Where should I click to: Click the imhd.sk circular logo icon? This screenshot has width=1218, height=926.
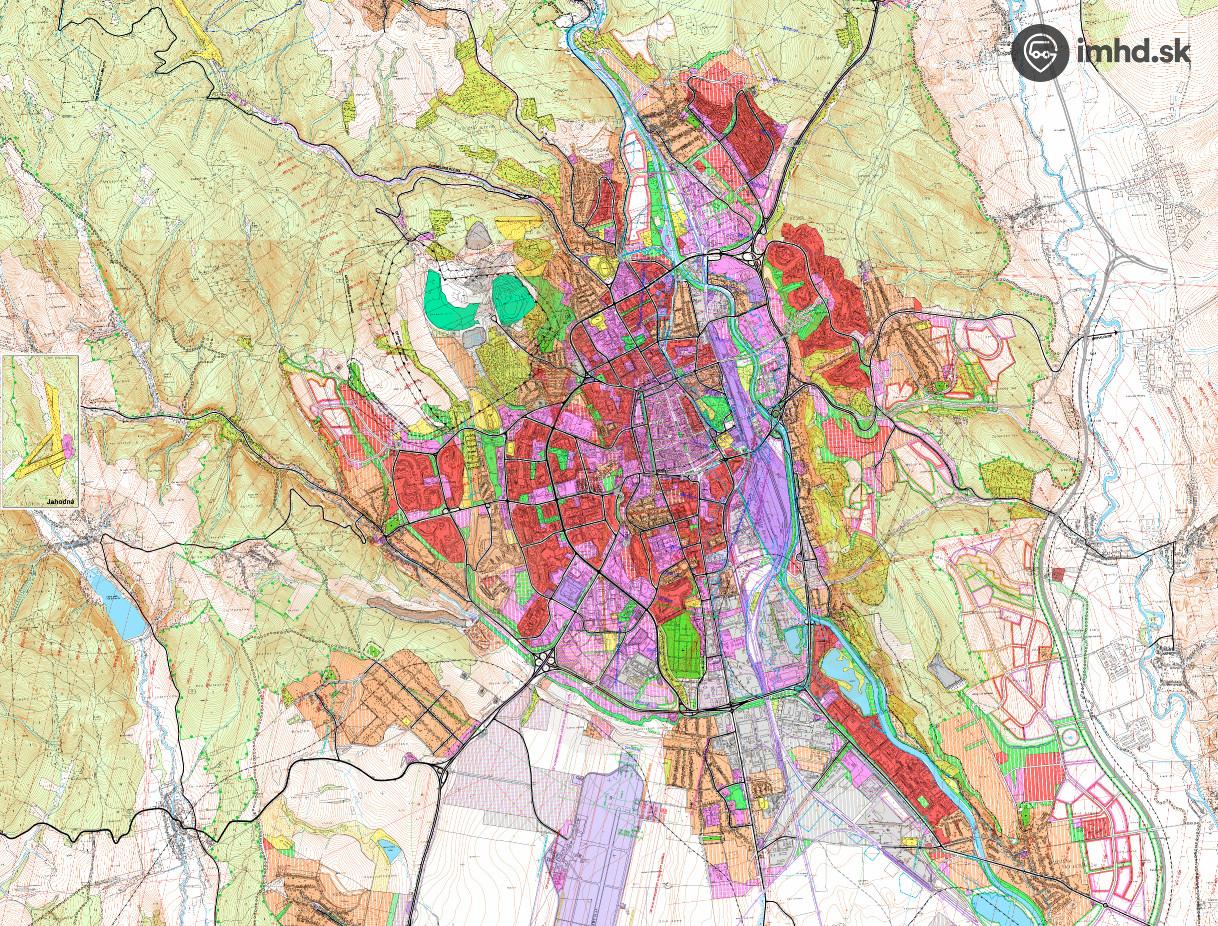click(1040, 52)
